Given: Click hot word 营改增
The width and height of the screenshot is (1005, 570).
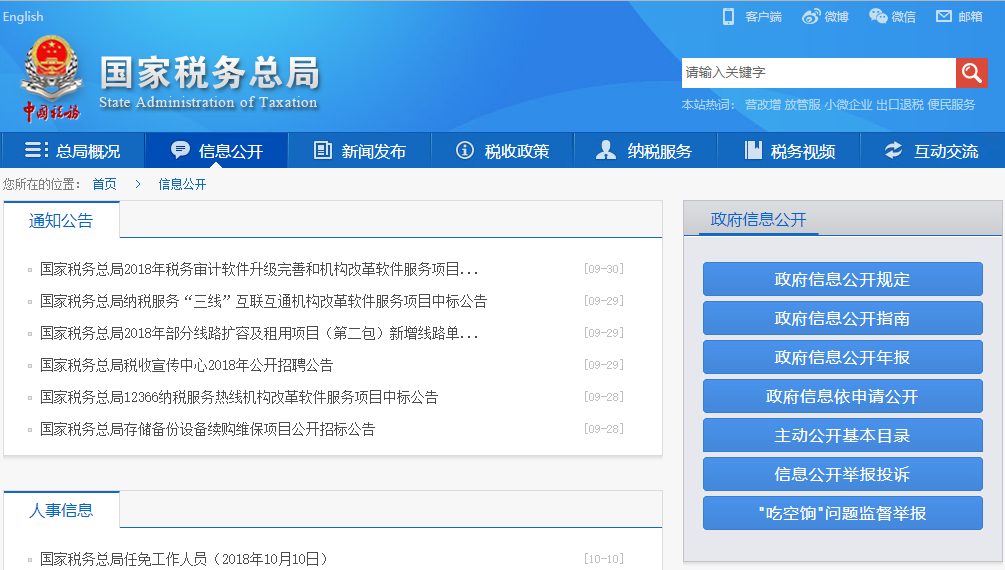Looking at the screenshot, I should (763, 105).
